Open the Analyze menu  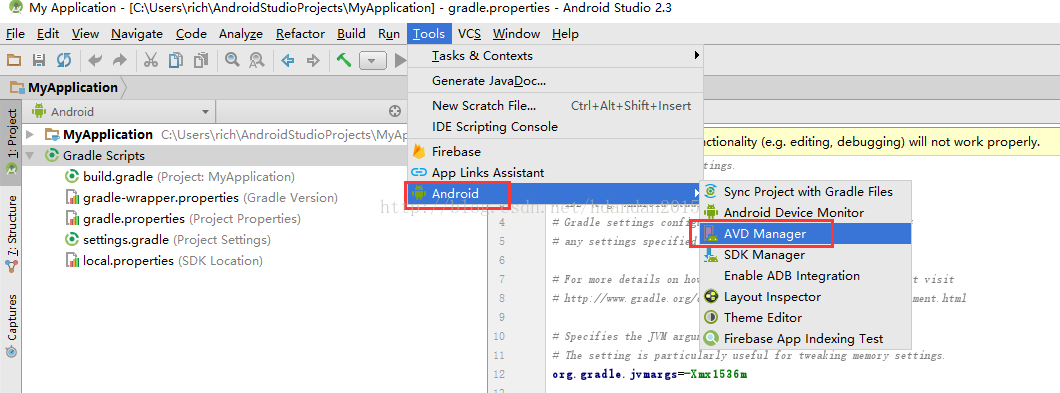[241, 34]
